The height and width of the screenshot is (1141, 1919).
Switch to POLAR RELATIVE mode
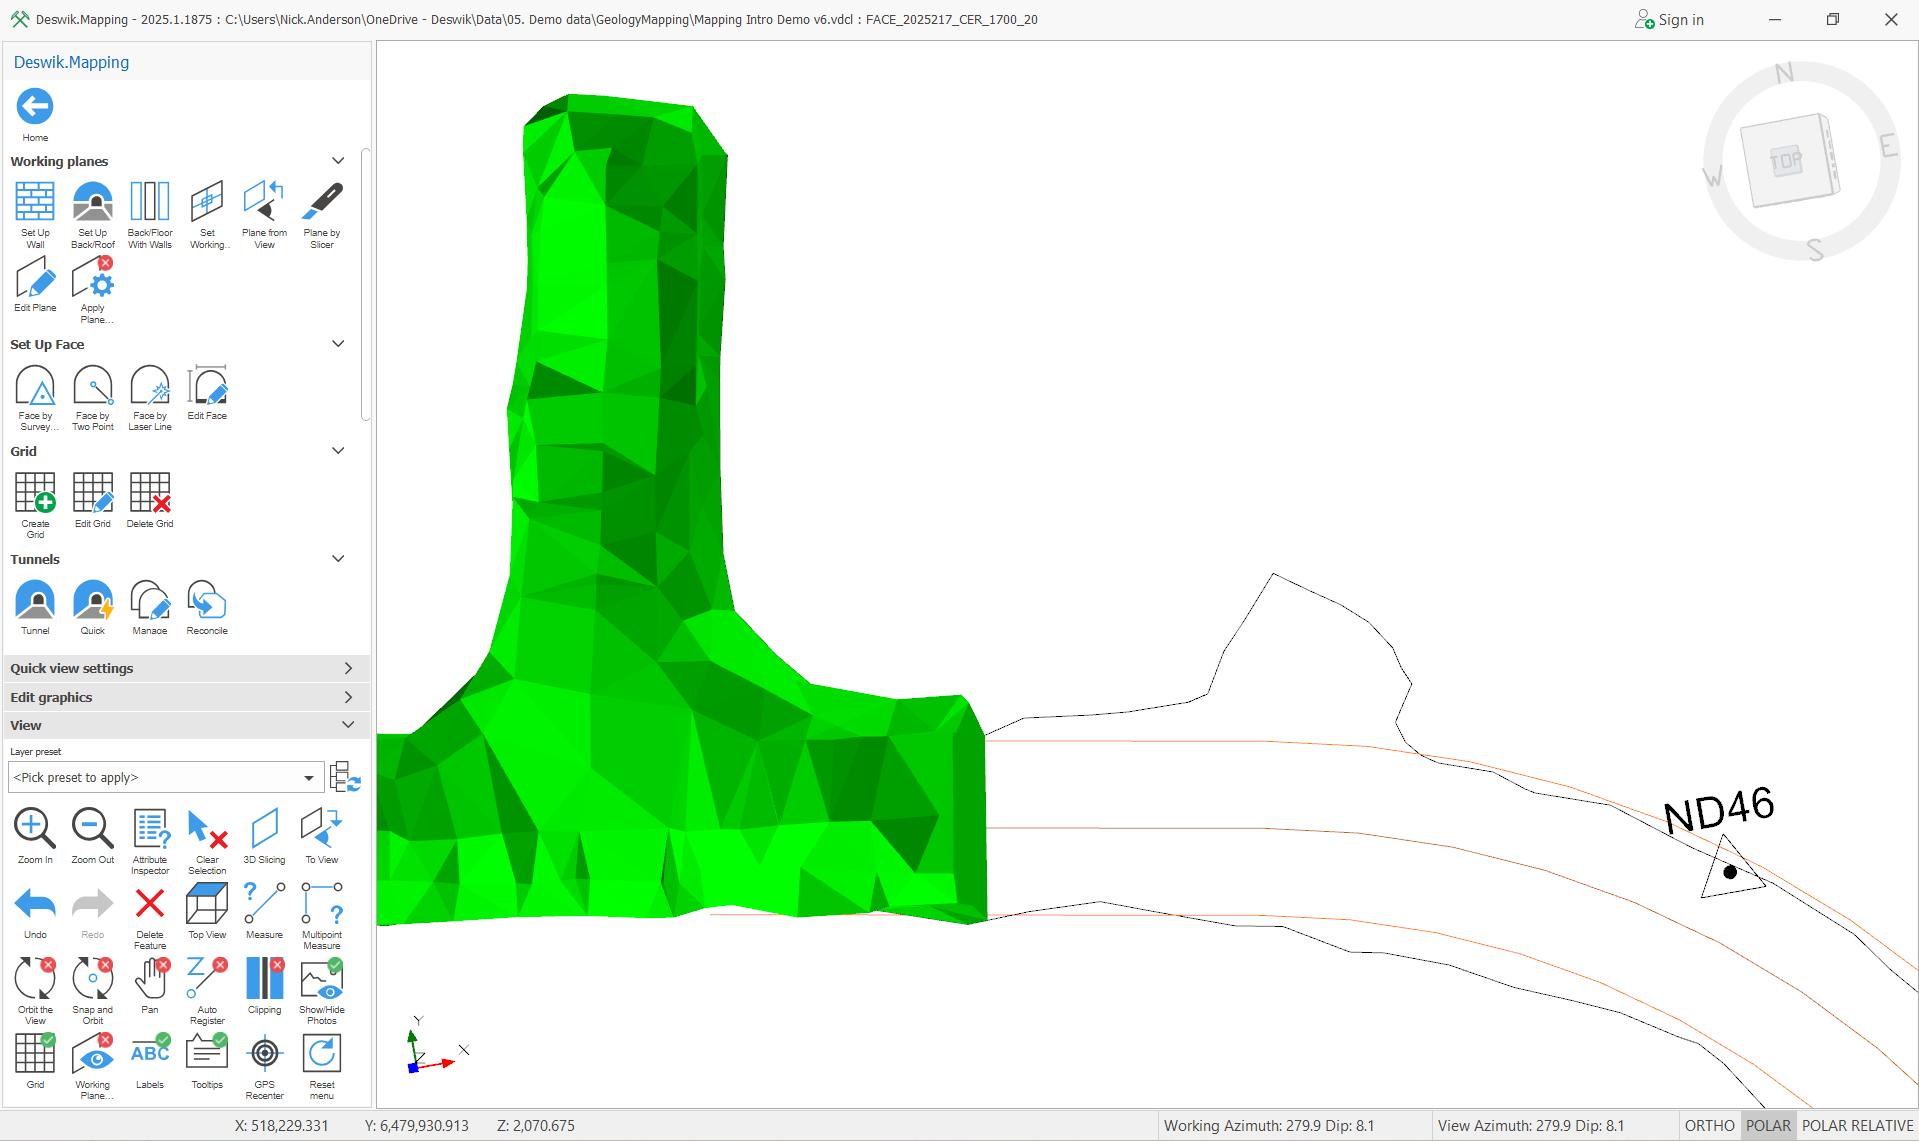click(x=1857, y=1126)
